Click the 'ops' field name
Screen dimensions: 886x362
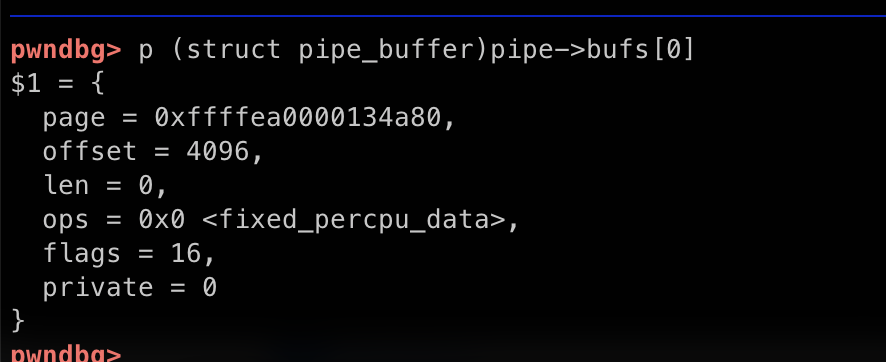[x=66, y=221]
